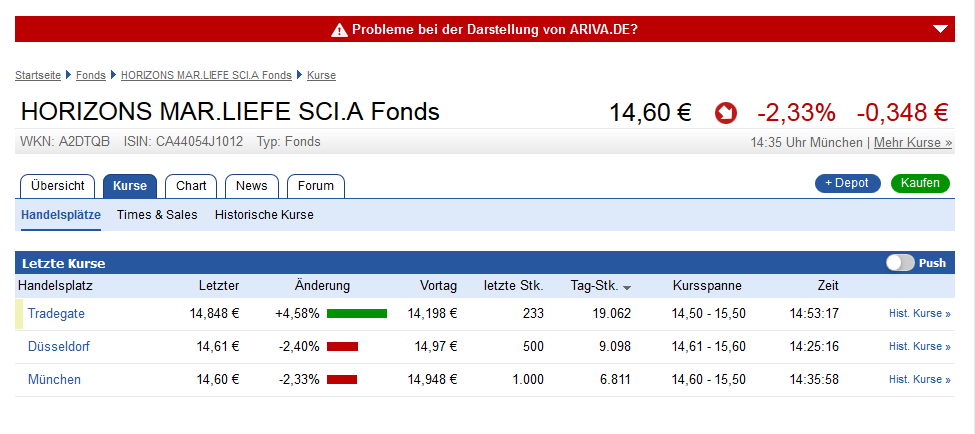Click the Fonds breadcrumb link
Image resolution: width=975 pixels, height=434 pixels.
coord(91,75)
